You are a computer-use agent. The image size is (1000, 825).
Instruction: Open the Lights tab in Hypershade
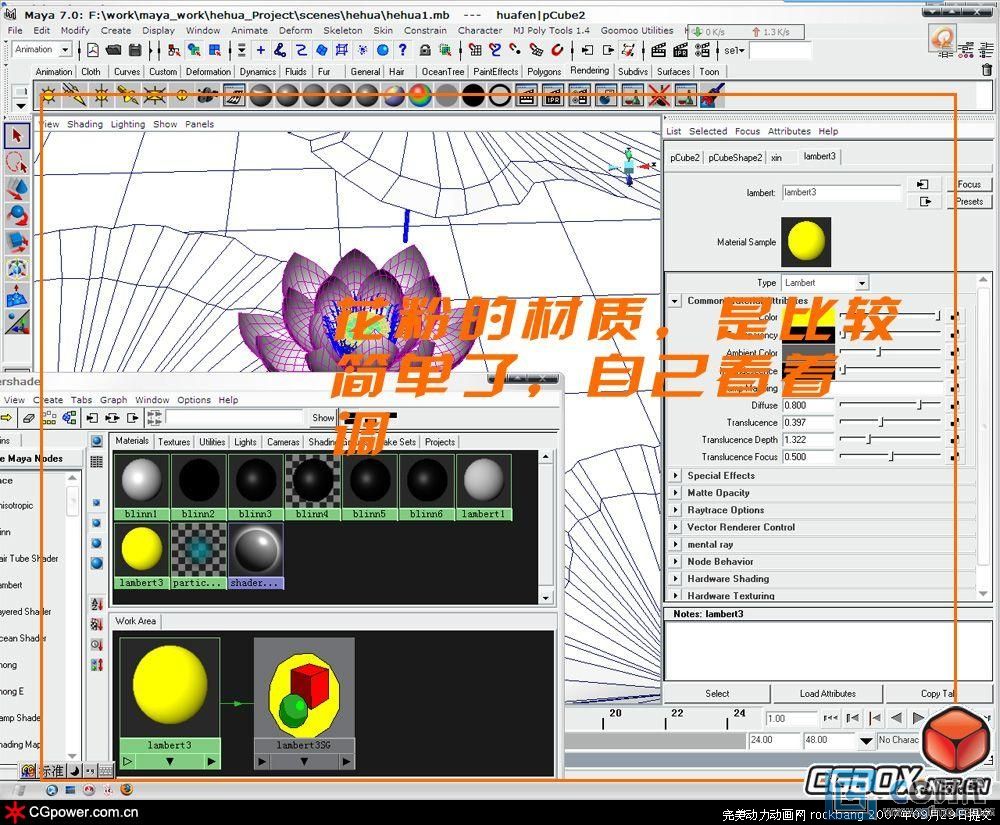[x=245, y=442]
